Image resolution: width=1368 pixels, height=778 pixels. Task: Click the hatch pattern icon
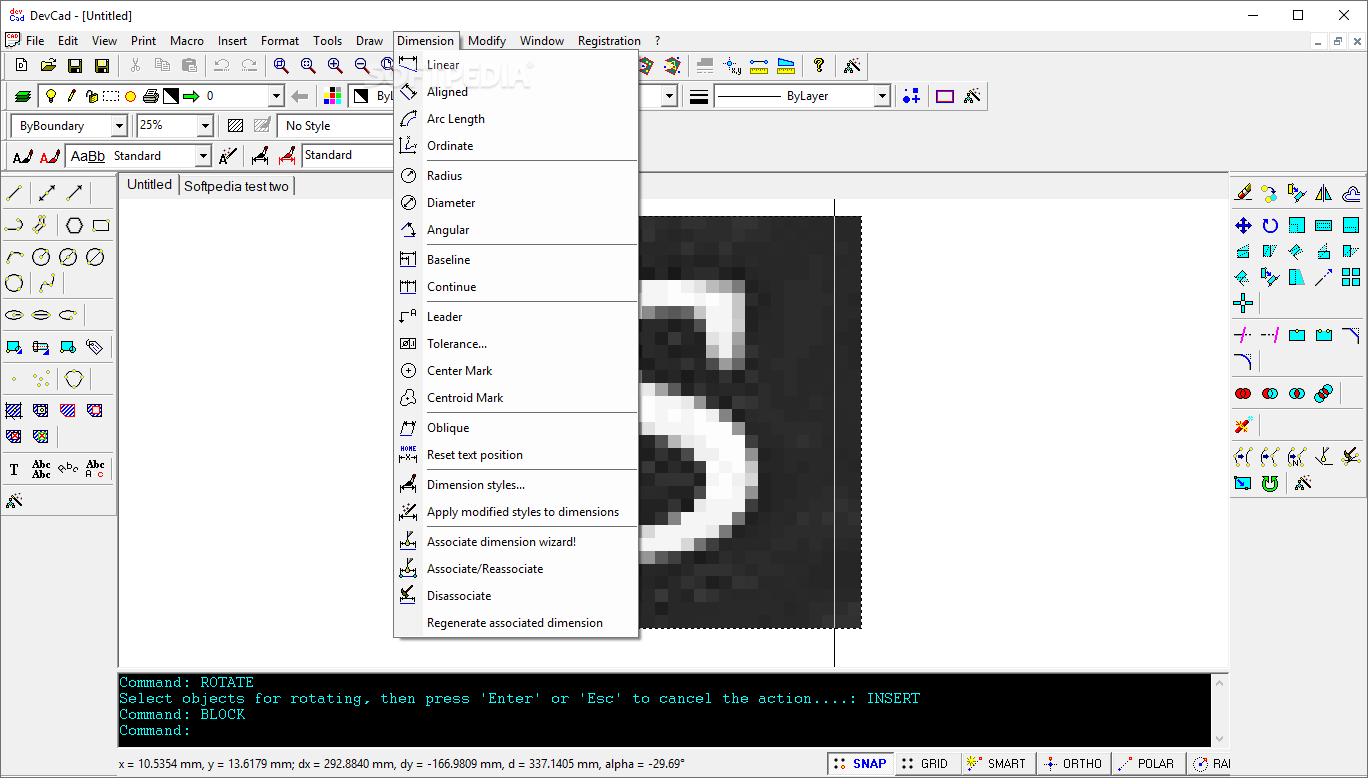click(x=235, y=126)
